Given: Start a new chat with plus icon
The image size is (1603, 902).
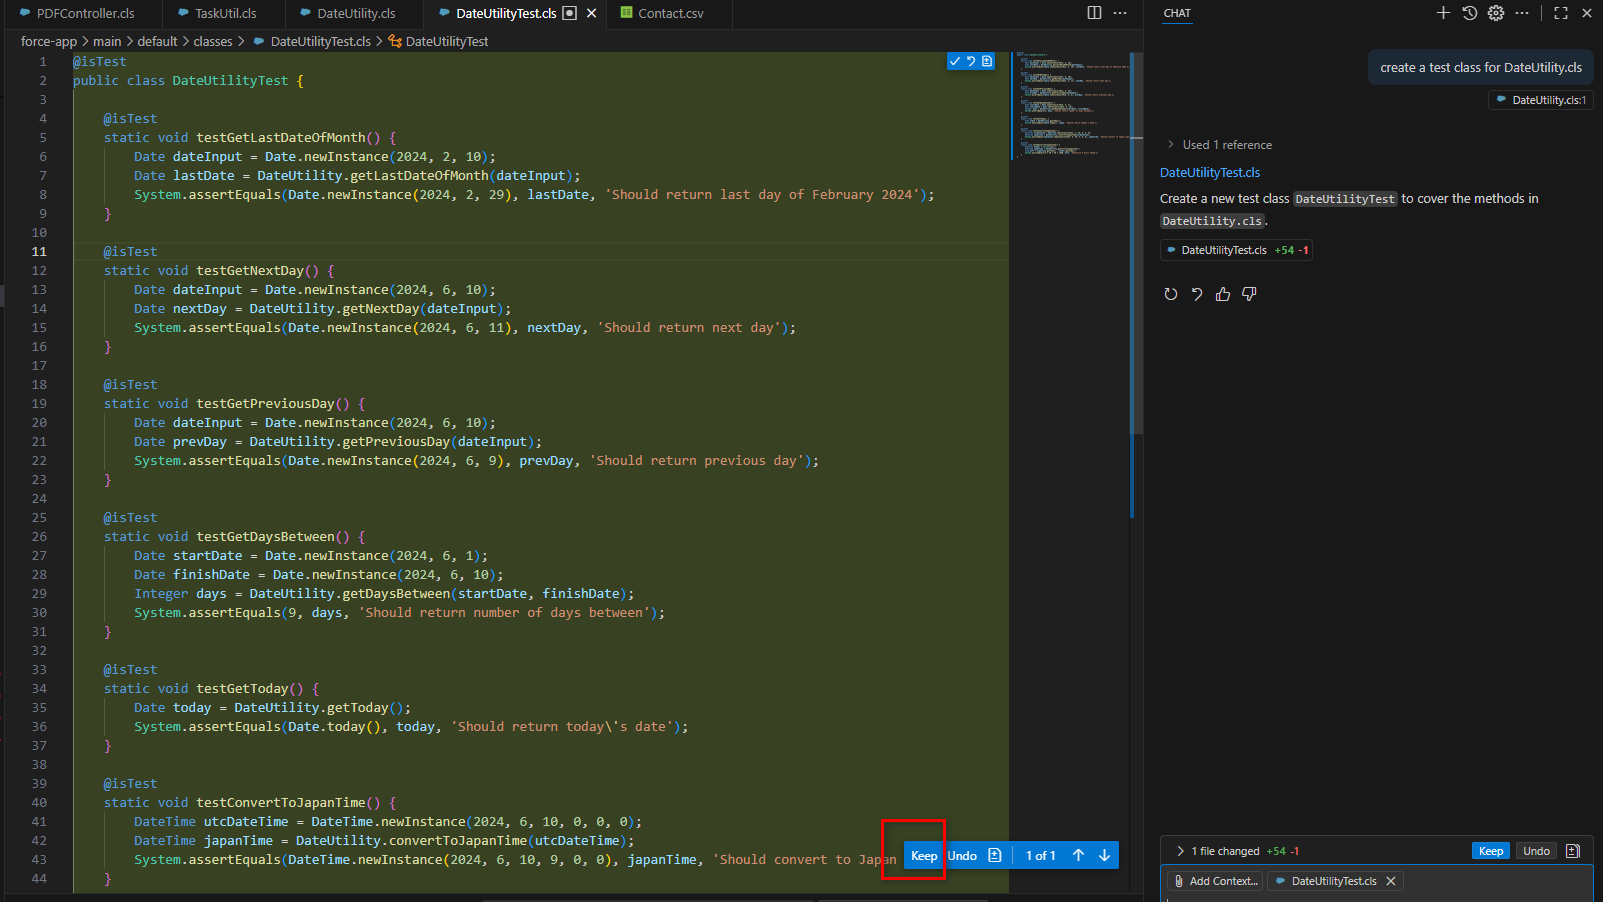Looking at the screenshot, I should click(1443, 13).
